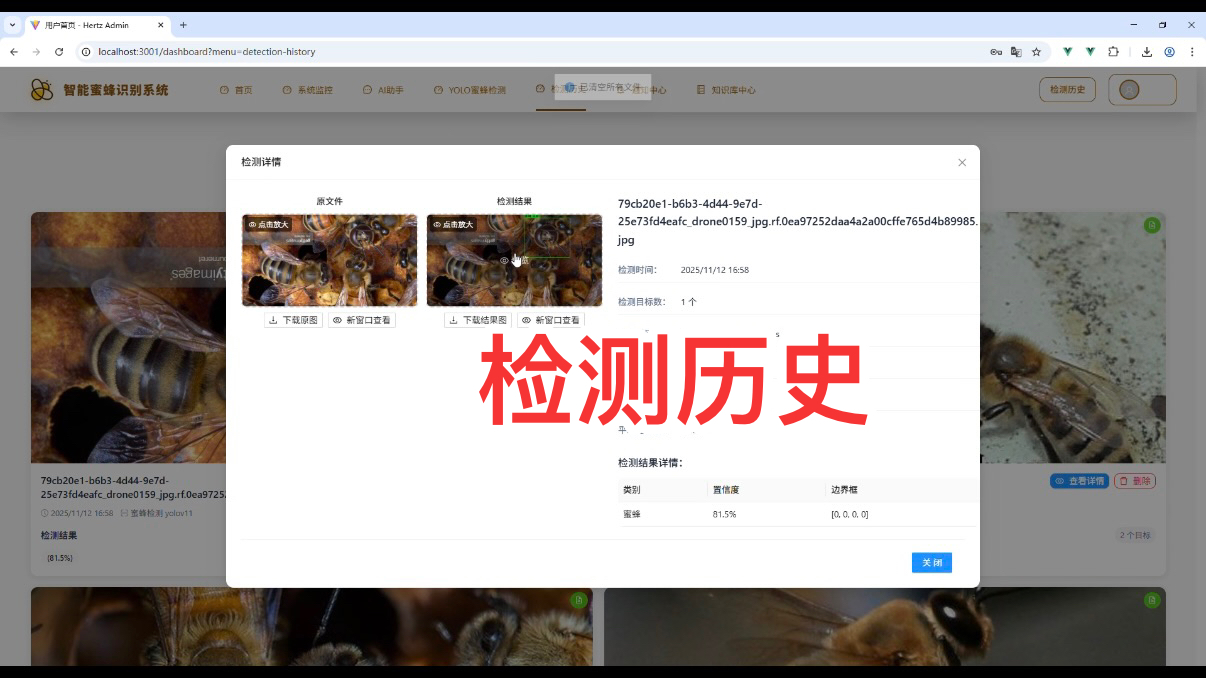1206x678 pixels.
Task: Click the green badge icon on bottom-left bee card
Action: 578,600
